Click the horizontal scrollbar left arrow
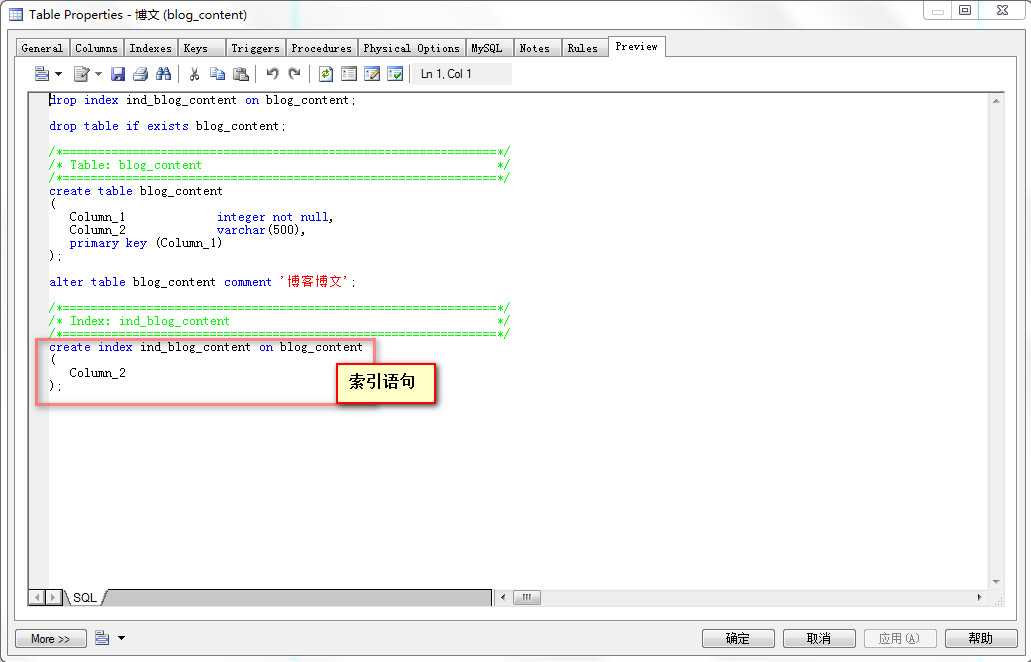Viewport: 1031px width, 662px height. click(503, 597)
